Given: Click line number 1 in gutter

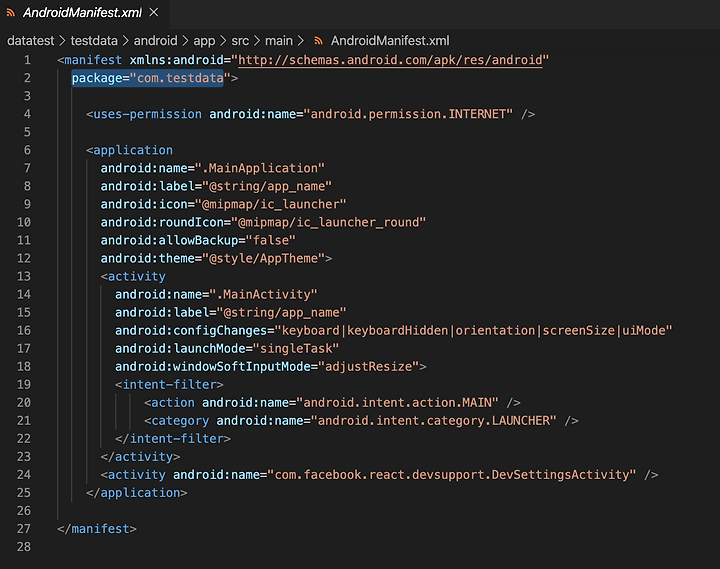Looking at the screenshot, I should tap(27, 60).
